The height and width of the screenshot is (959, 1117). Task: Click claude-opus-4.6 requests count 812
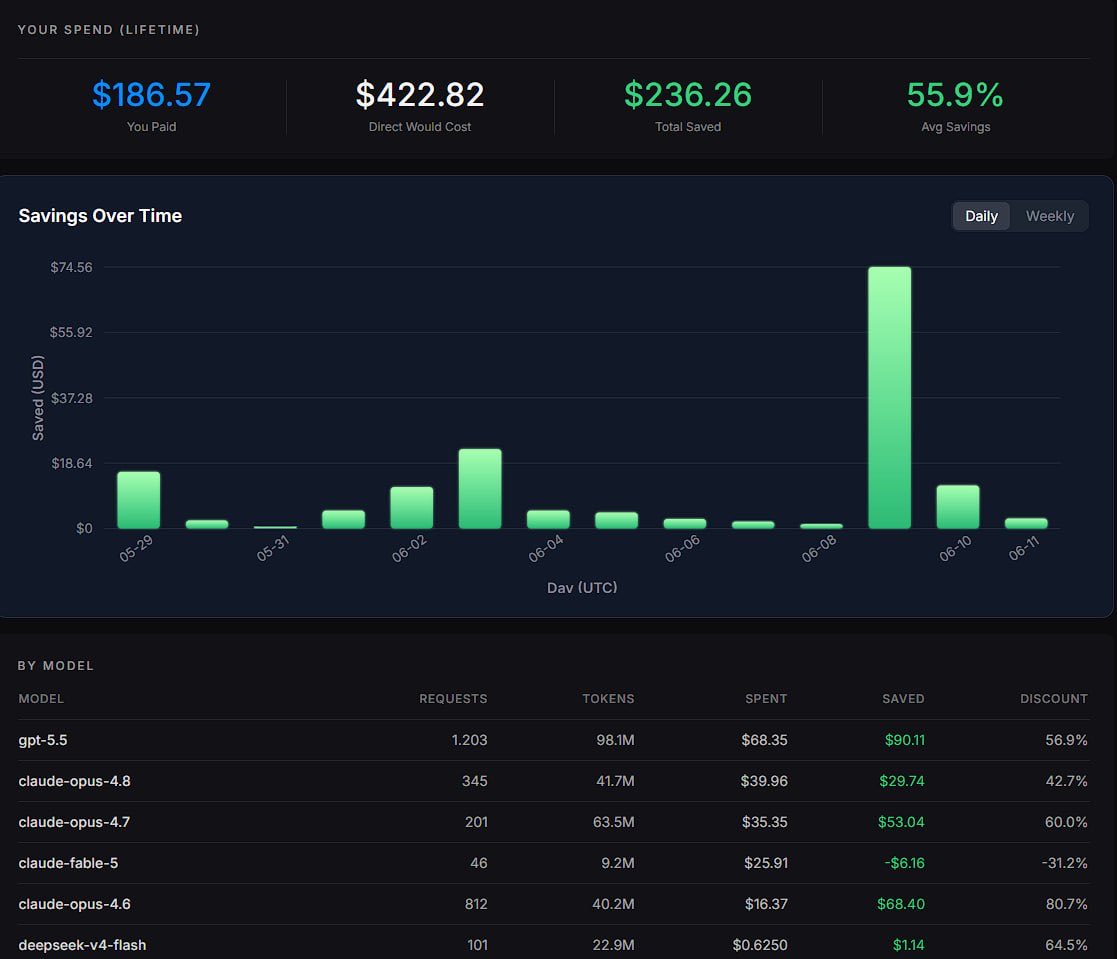pyautogui.click(x=476, y=903)
